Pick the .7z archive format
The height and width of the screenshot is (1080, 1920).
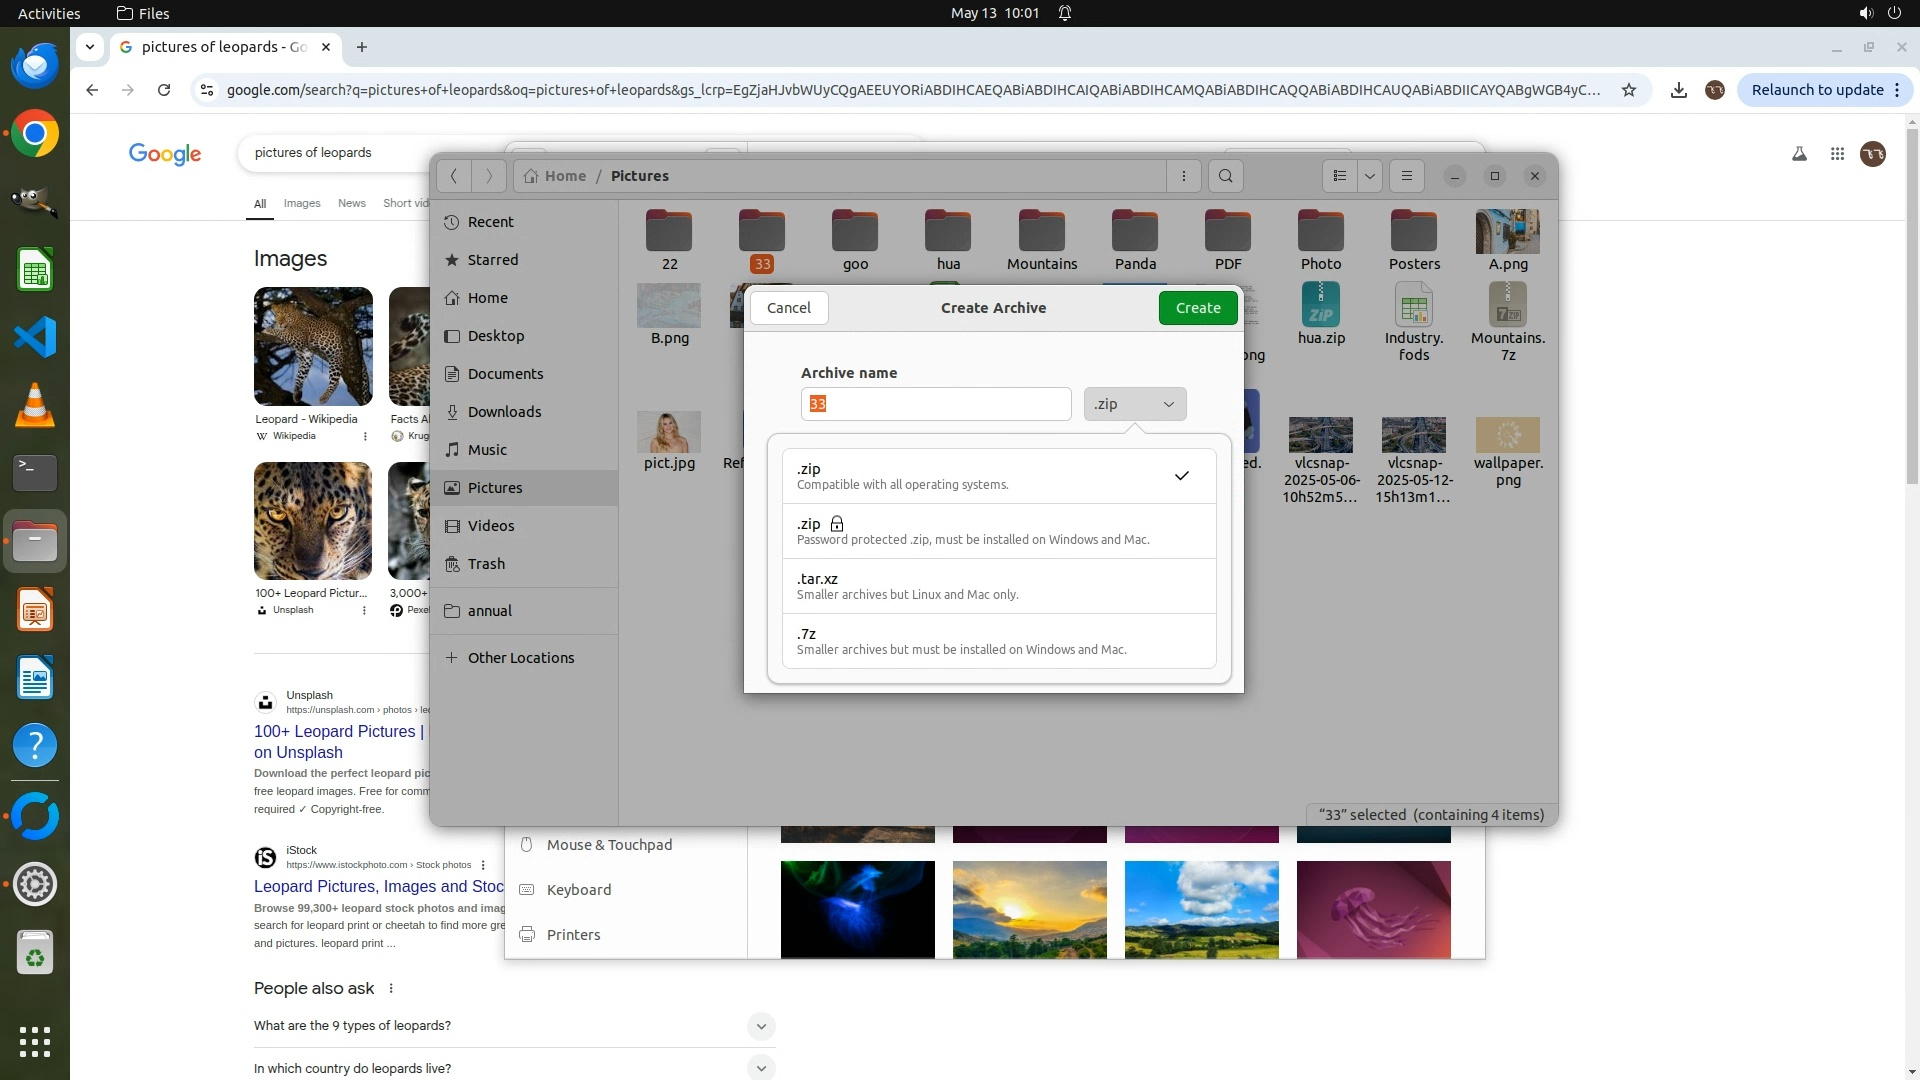998,641
